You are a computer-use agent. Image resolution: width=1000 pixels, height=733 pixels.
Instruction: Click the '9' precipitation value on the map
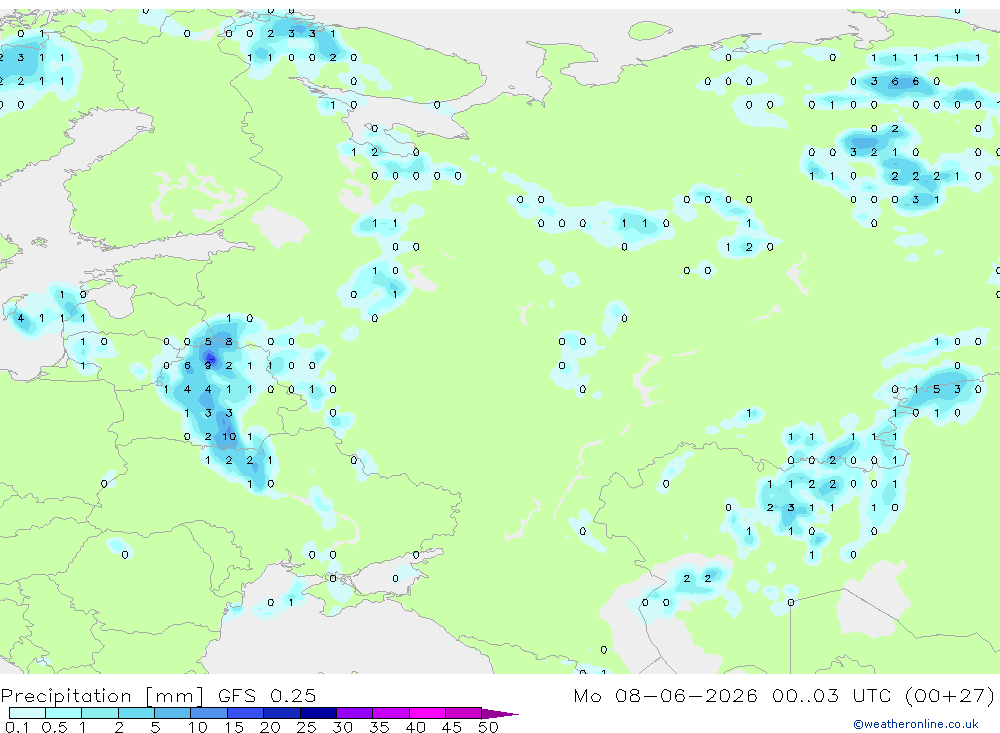pyautogui.click(x=208, y=366)
